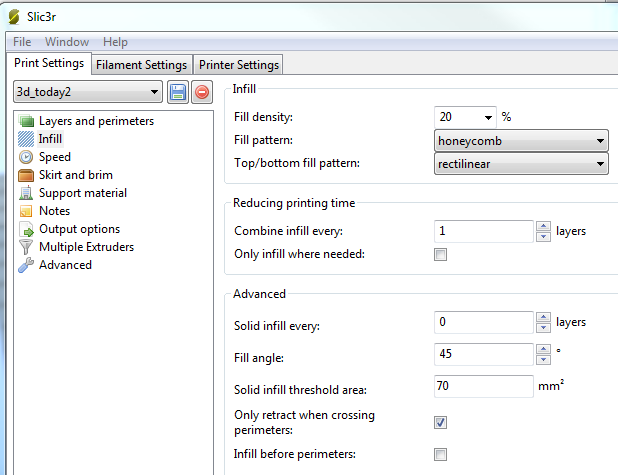The image size is (618, 475).
Task: Increase Combine infill every value
Action: tap(543, 226)
